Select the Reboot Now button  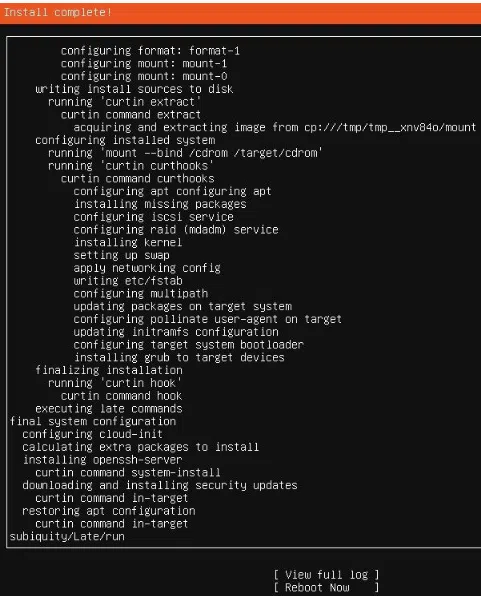pos(326,588)
